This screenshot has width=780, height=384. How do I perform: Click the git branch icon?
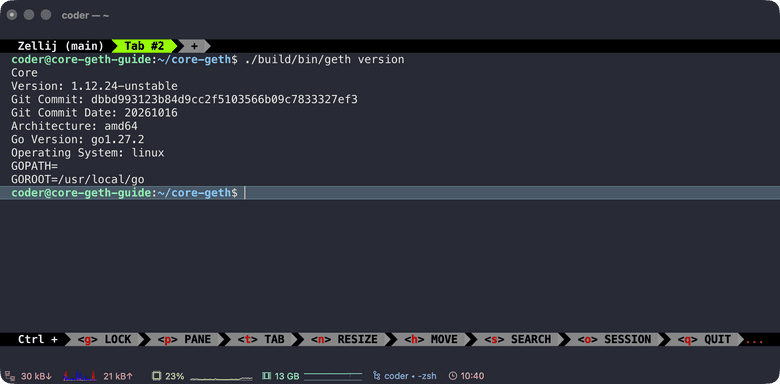pos(377,376)
